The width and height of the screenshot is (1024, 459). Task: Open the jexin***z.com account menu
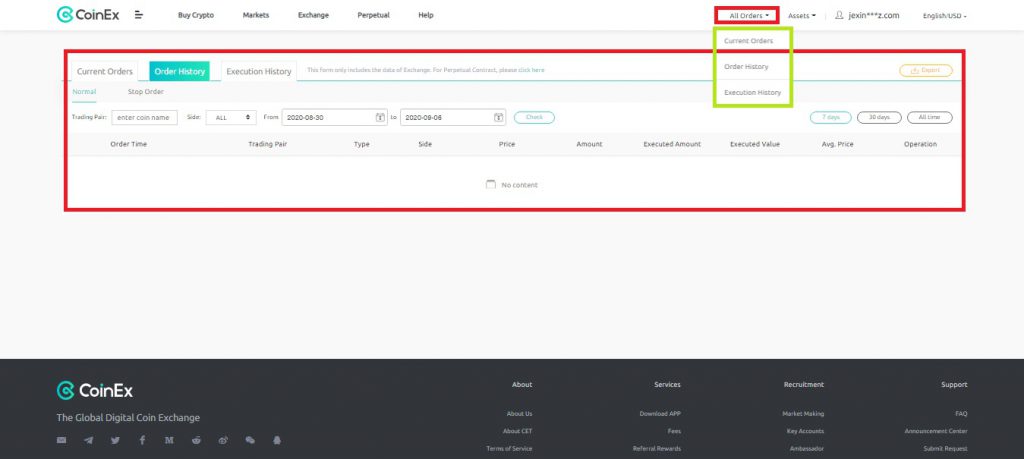[x=873, y=15]
